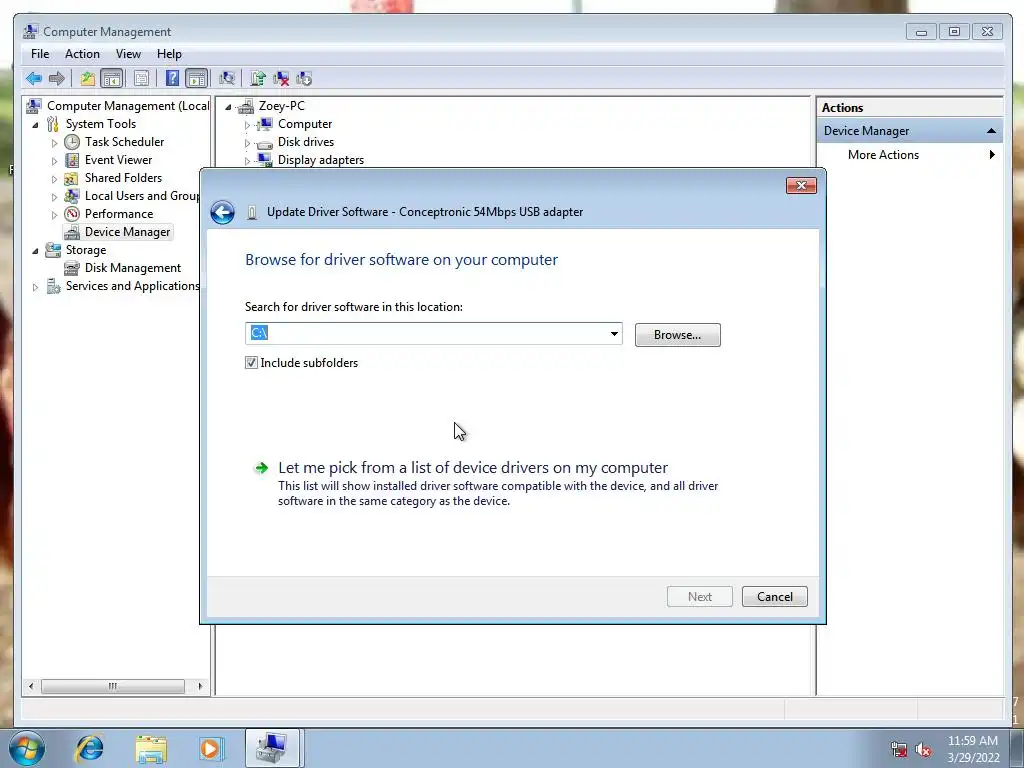Open the Help menu
The height and width of the screenshot is (768, 1024).
click(169, 54)
